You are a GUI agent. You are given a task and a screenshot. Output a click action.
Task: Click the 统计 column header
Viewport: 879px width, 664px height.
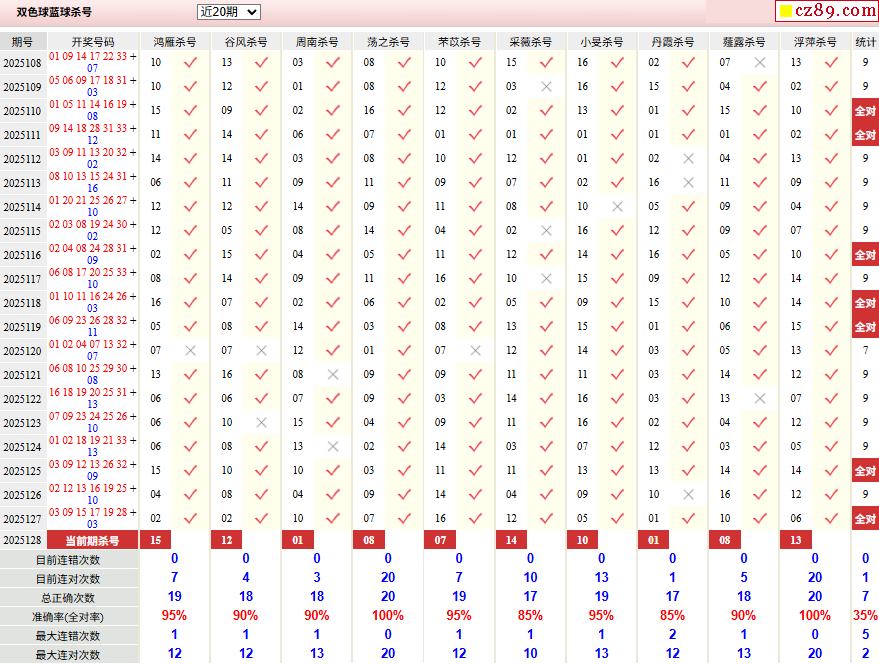[x=865, y=42]
